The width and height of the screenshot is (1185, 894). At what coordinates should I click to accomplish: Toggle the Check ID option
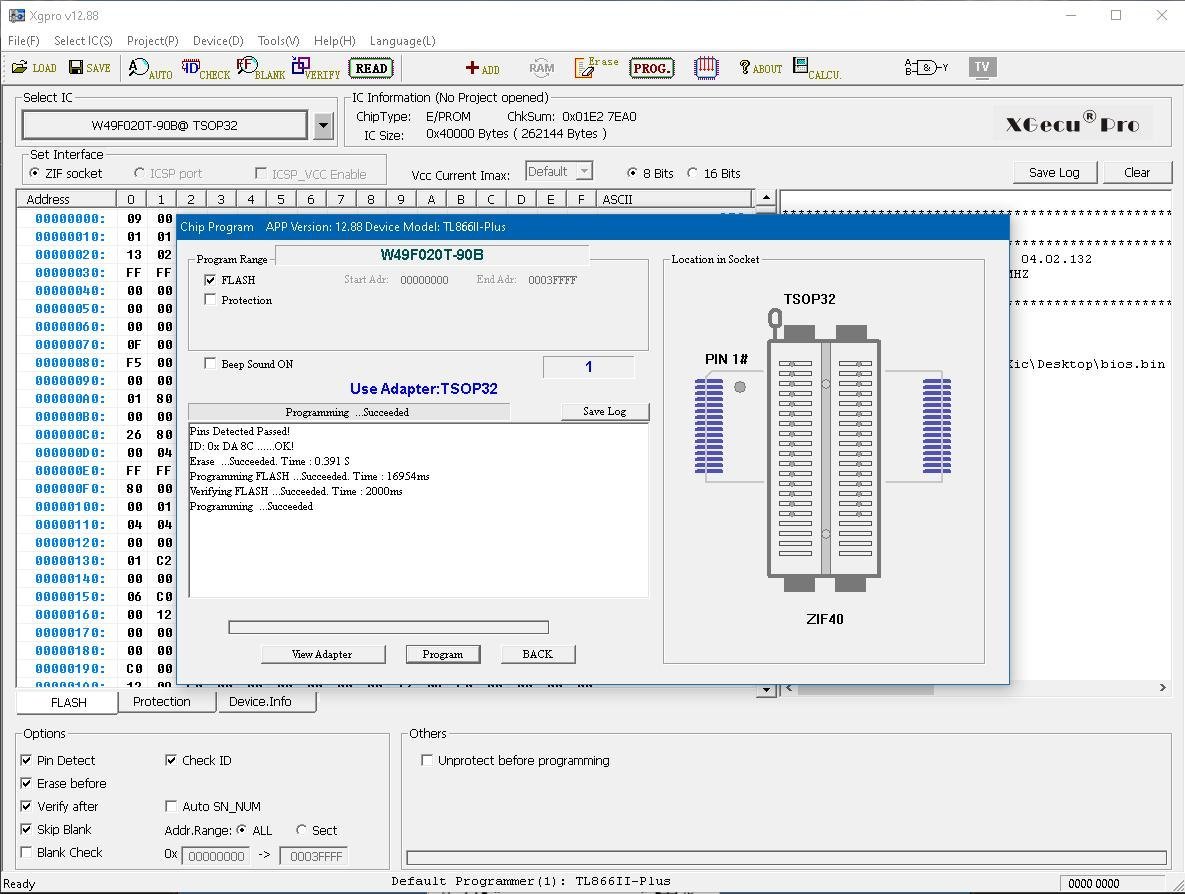point(171,760)
